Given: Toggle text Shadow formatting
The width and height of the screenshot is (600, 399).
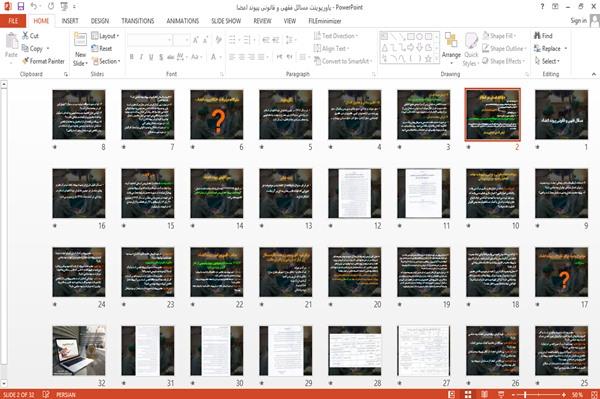Looking at the screenshot, I should point(161,57).
